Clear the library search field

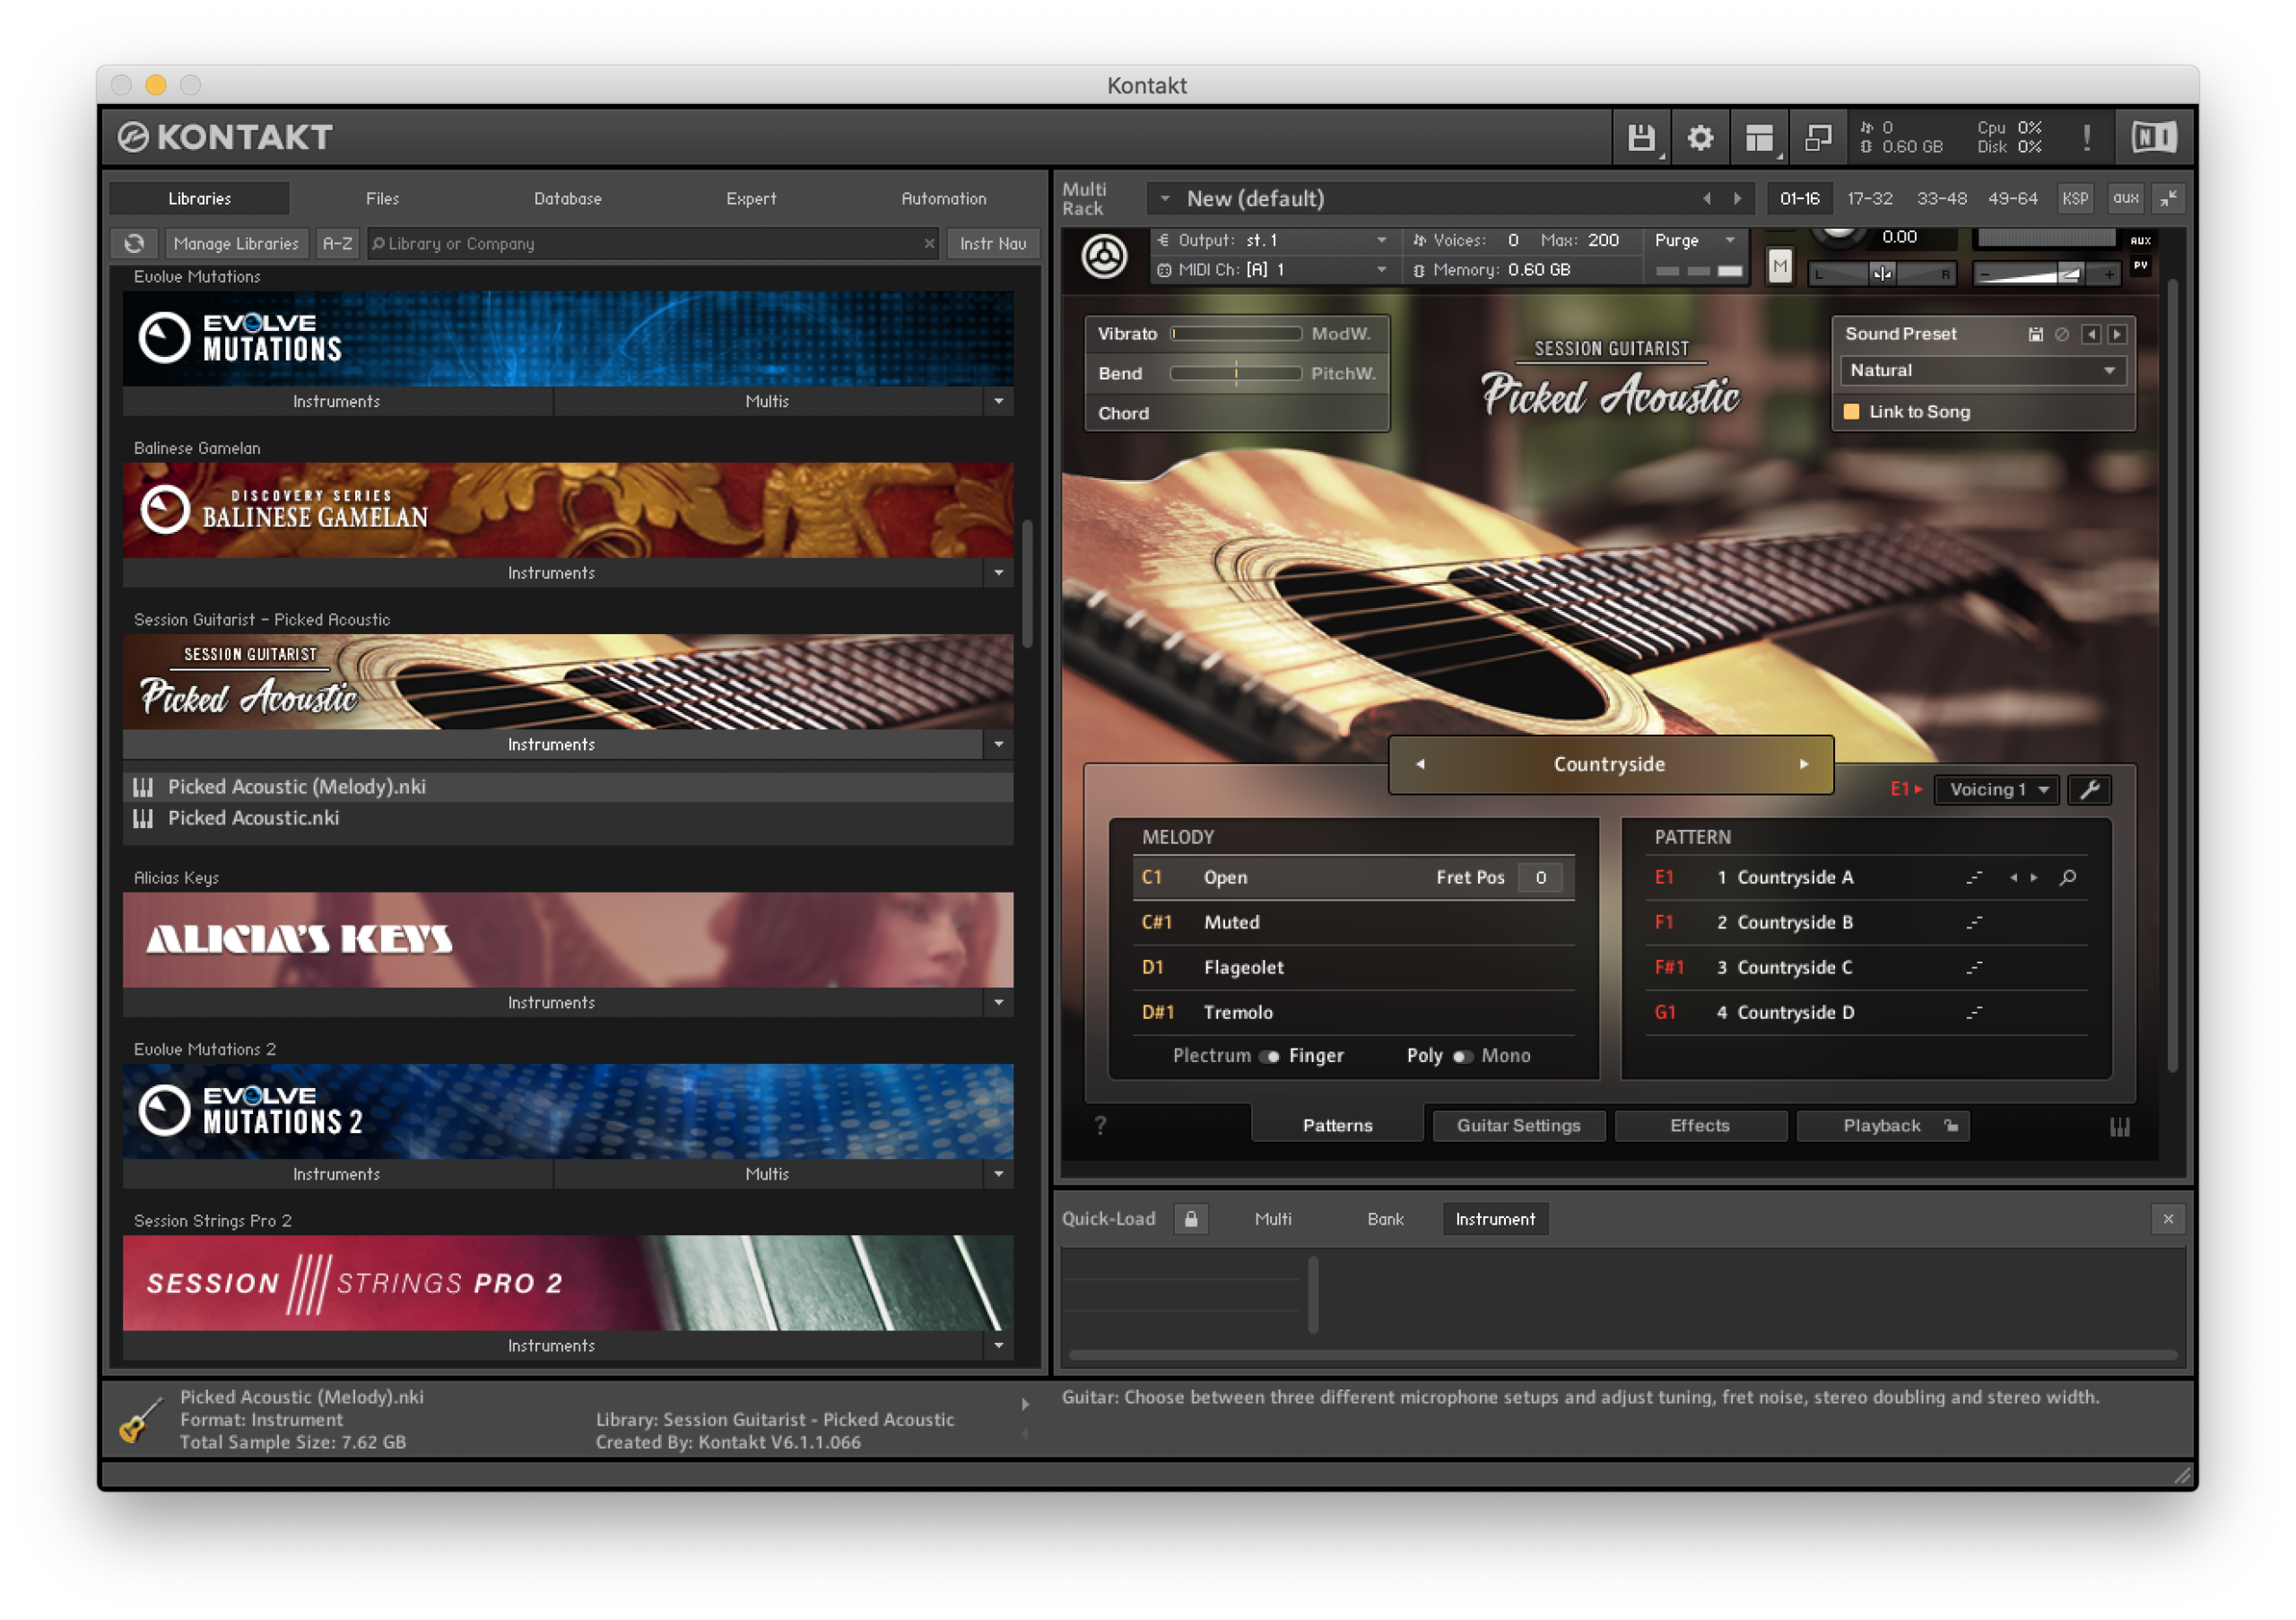click(x=929, y=244)
